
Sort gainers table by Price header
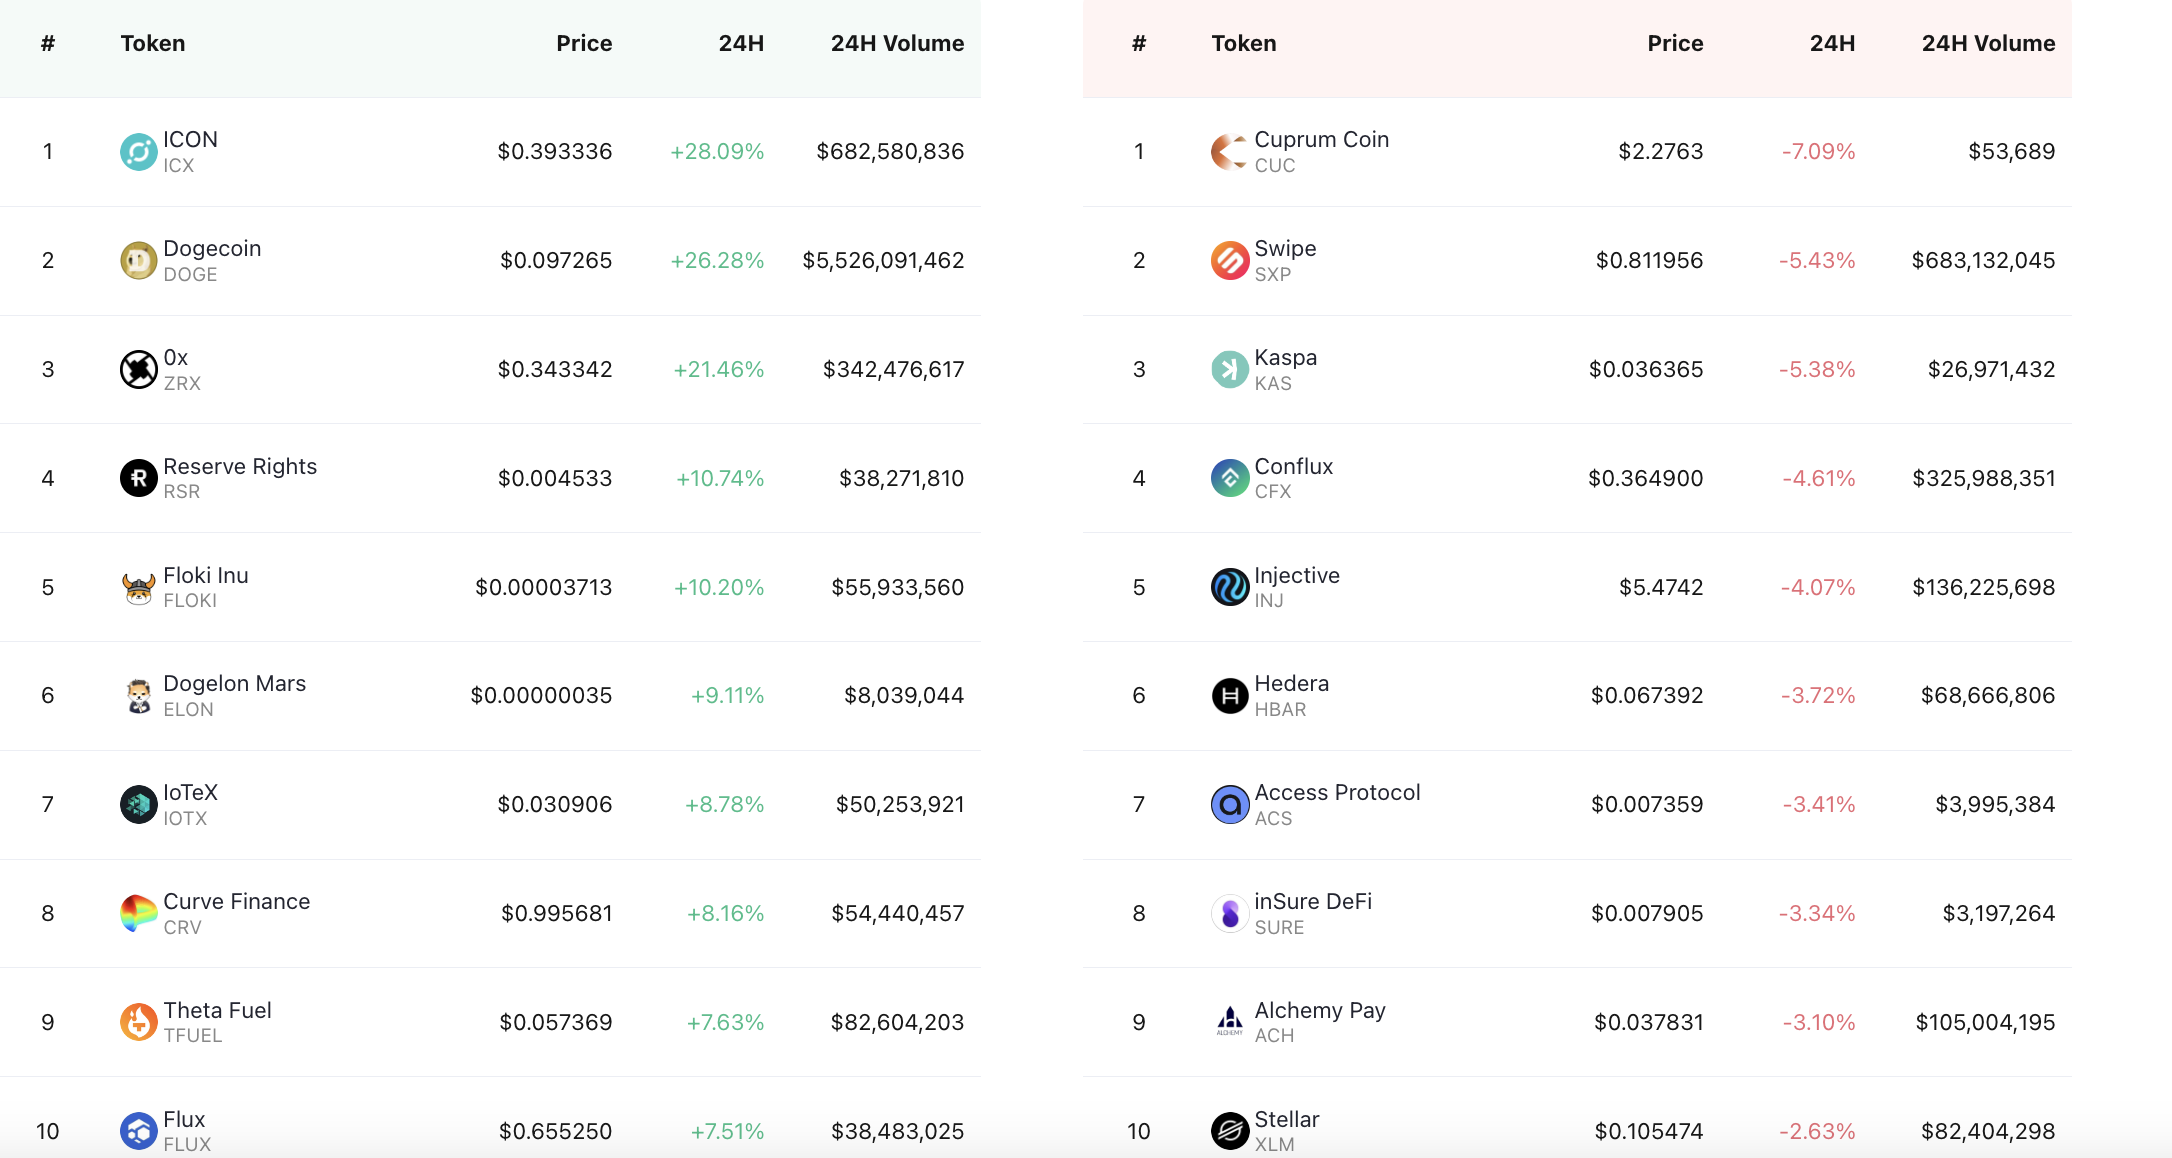point(584,43)
